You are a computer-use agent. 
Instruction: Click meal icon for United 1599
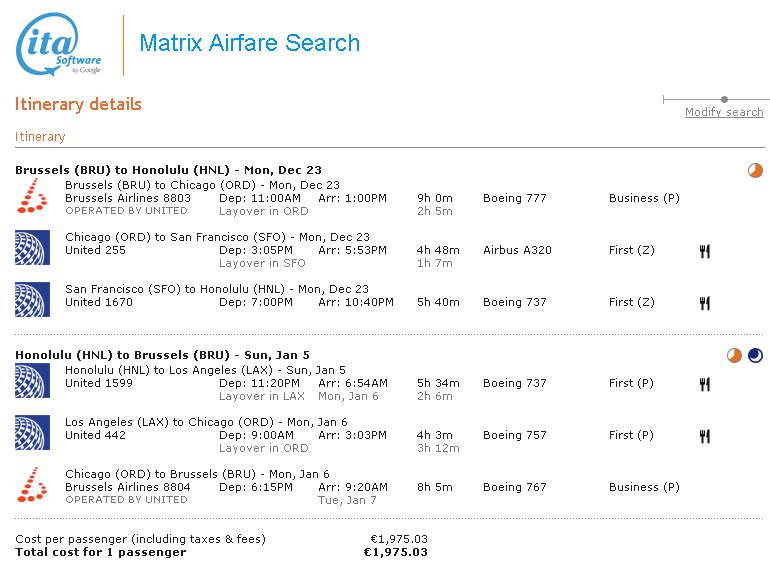pyautogui.click(x=704, y=384)
